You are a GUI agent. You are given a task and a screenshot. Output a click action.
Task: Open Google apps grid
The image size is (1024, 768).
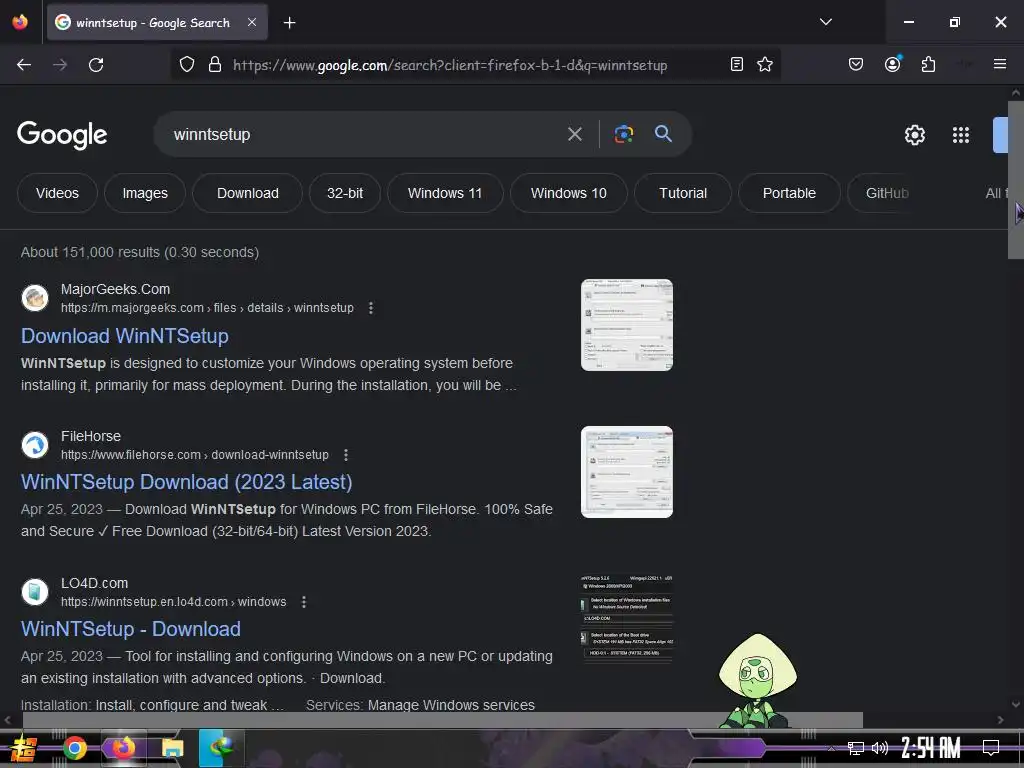961,135
